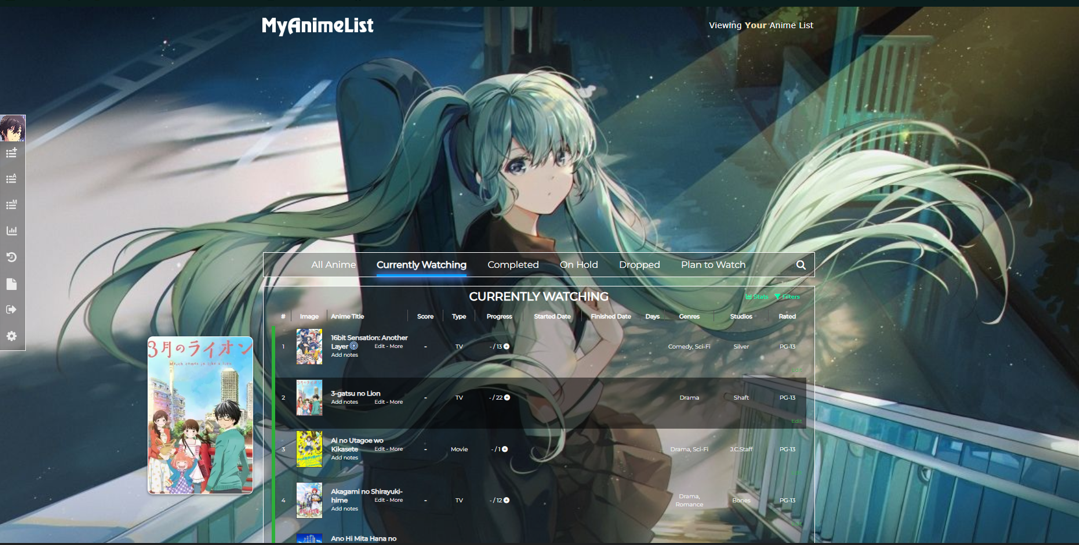
Task: Open the bar-chart statistics icon in sidebar
Action: click(12, 231)
